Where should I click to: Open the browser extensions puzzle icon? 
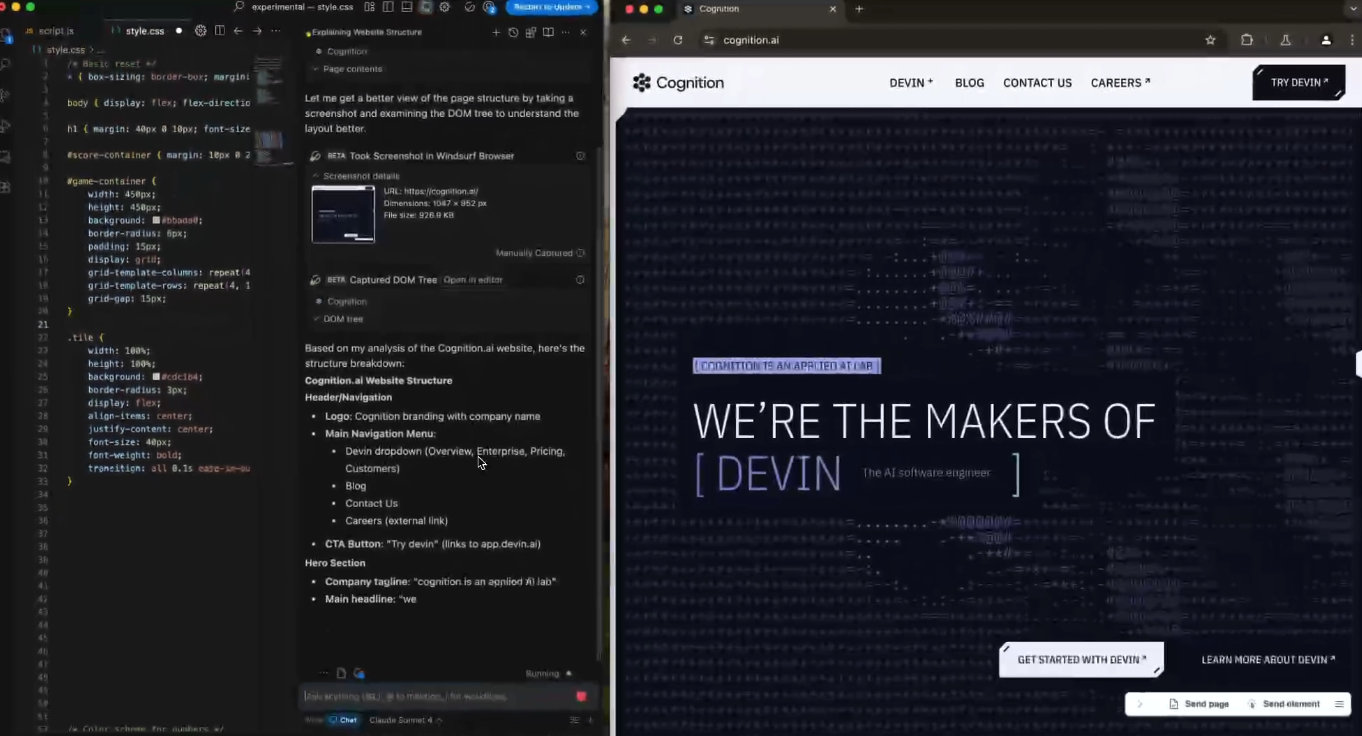point(1247,40)
